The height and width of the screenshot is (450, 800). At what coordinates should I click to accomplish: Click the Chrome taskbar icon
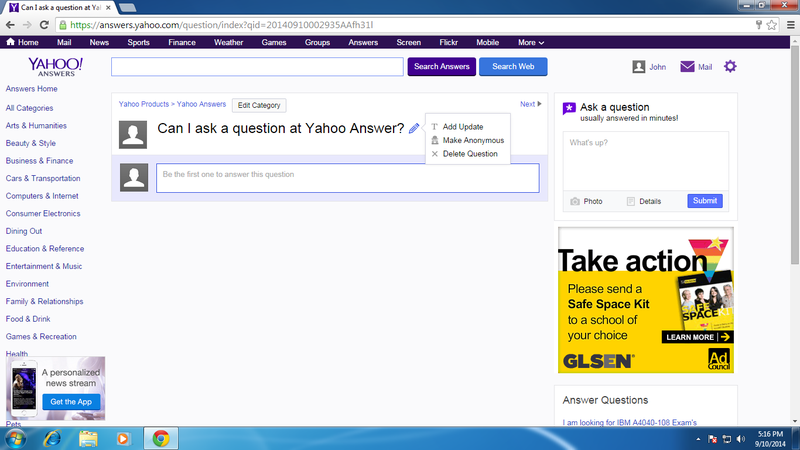[x=161, y=439]
